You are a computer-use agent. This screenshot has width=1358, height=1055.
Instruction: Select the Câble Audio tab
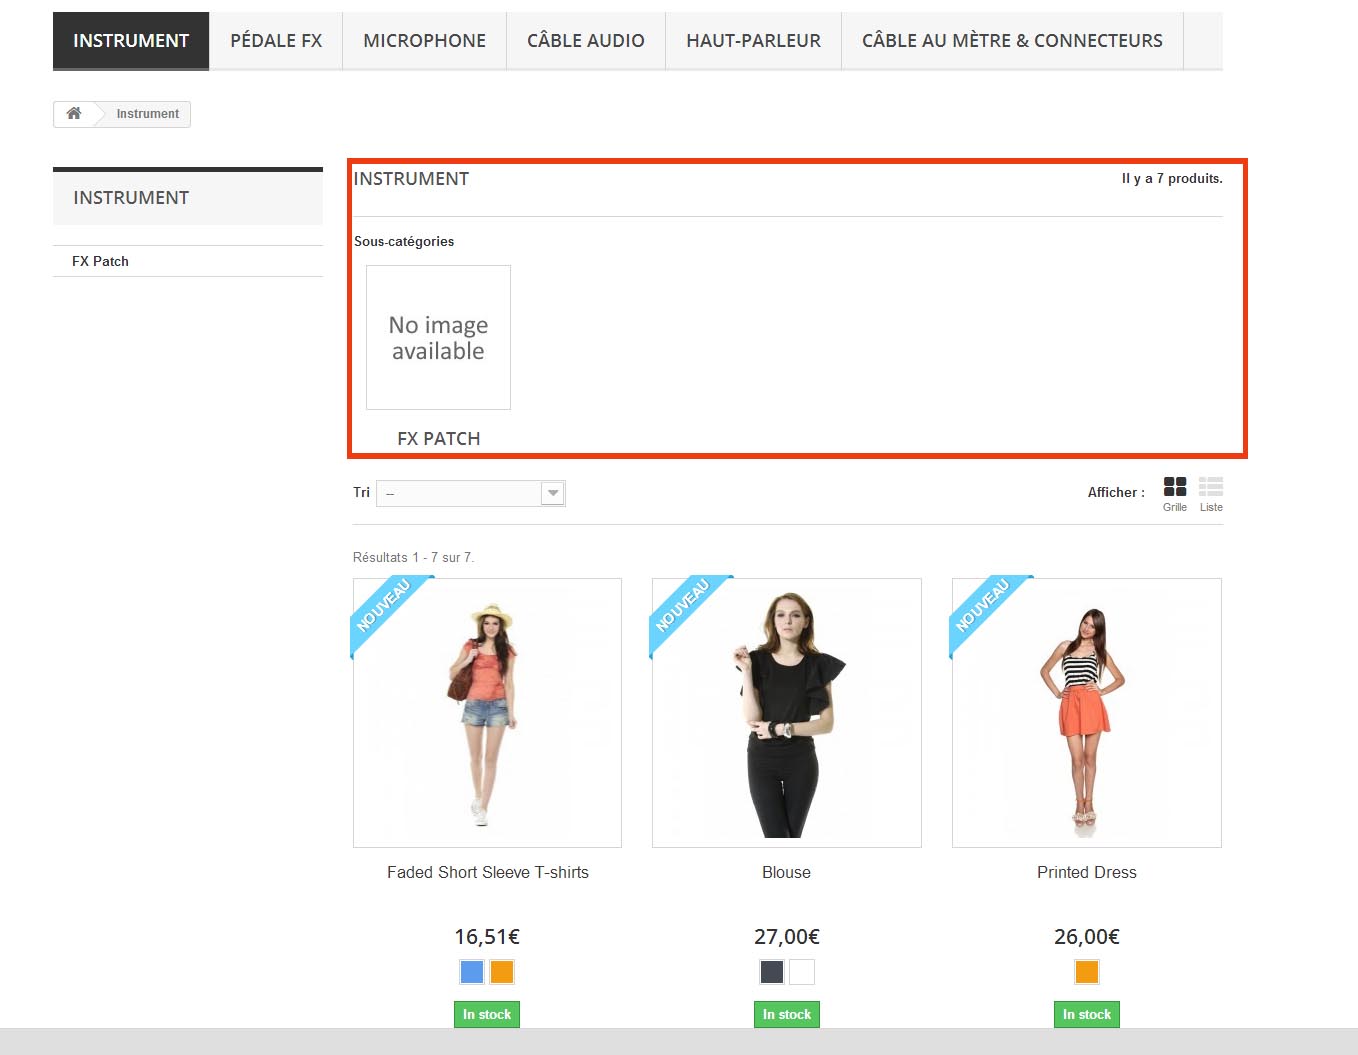pyautogui.click(x=586, y=41)
